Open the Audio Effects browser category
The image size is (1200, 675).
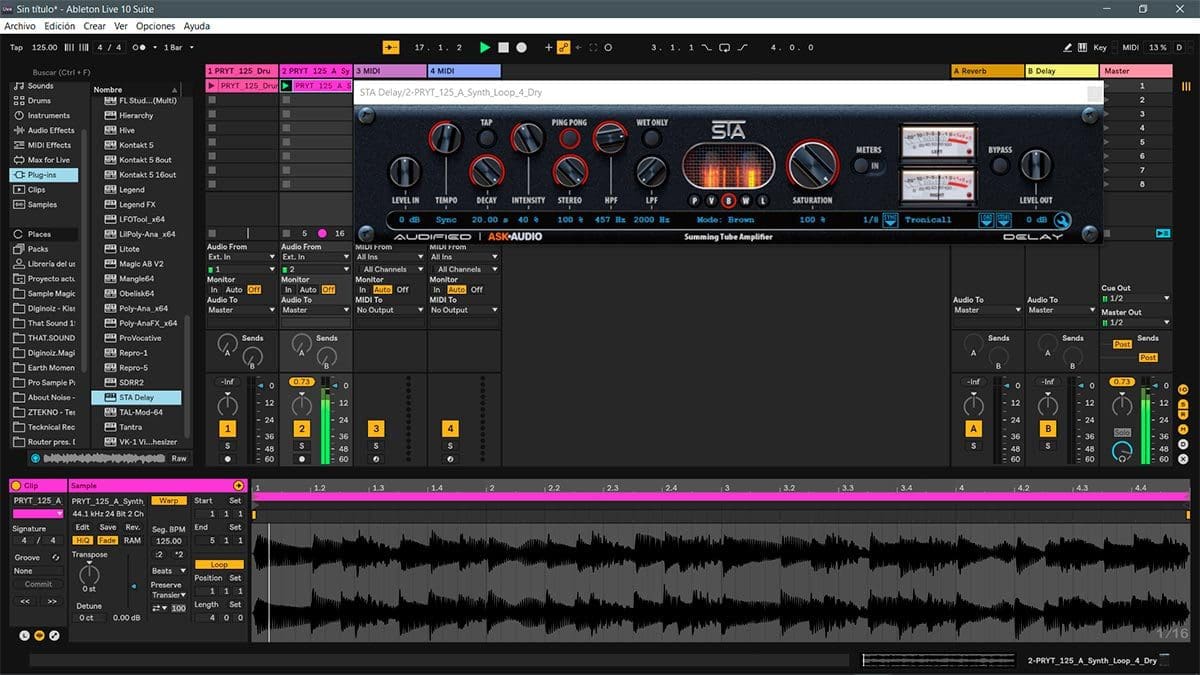pos(43,130)
